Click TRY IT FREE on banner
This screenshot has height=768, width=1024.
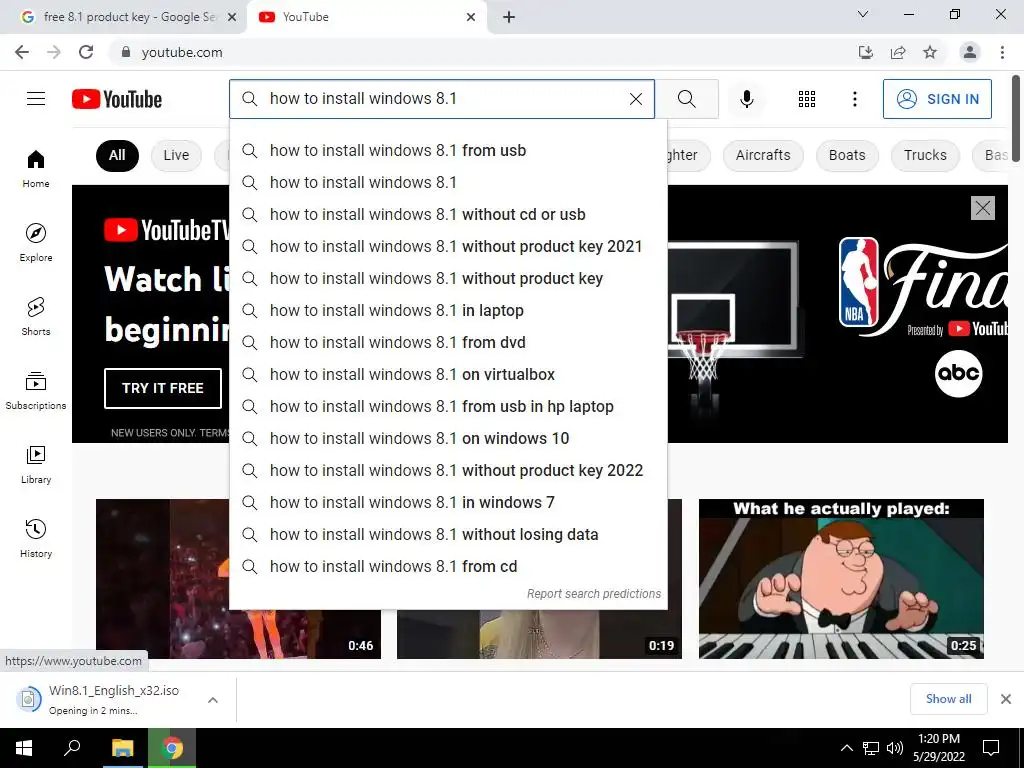coord(163,388)
